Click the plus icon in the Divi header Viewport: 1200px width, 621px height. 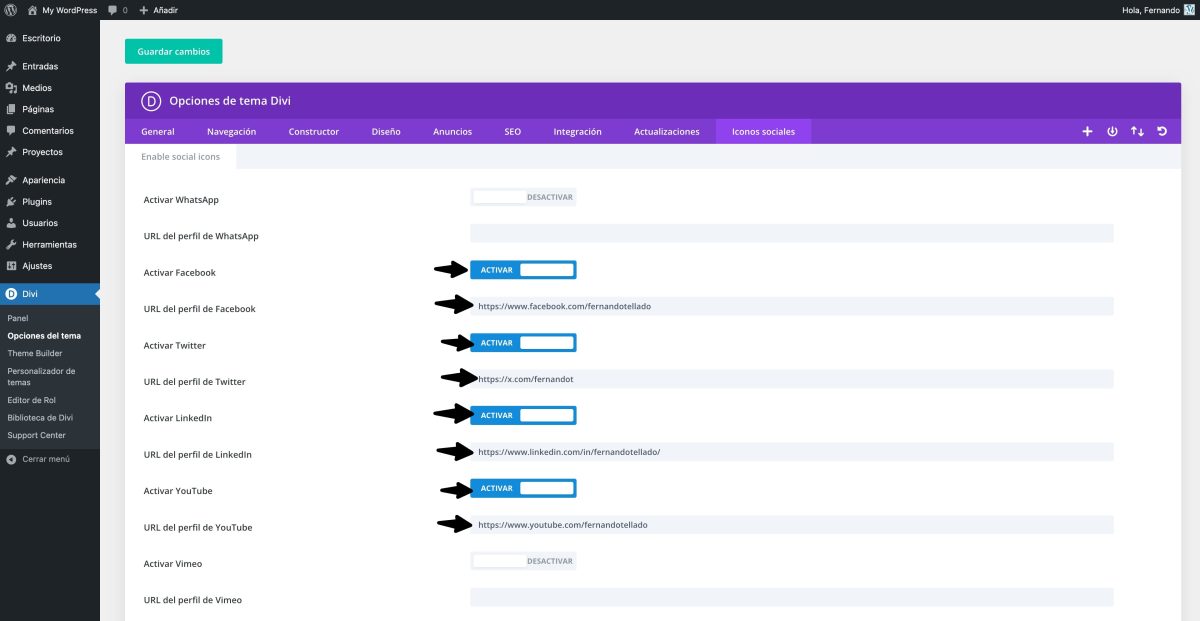pyautogui.click(x=1087, y=131)
